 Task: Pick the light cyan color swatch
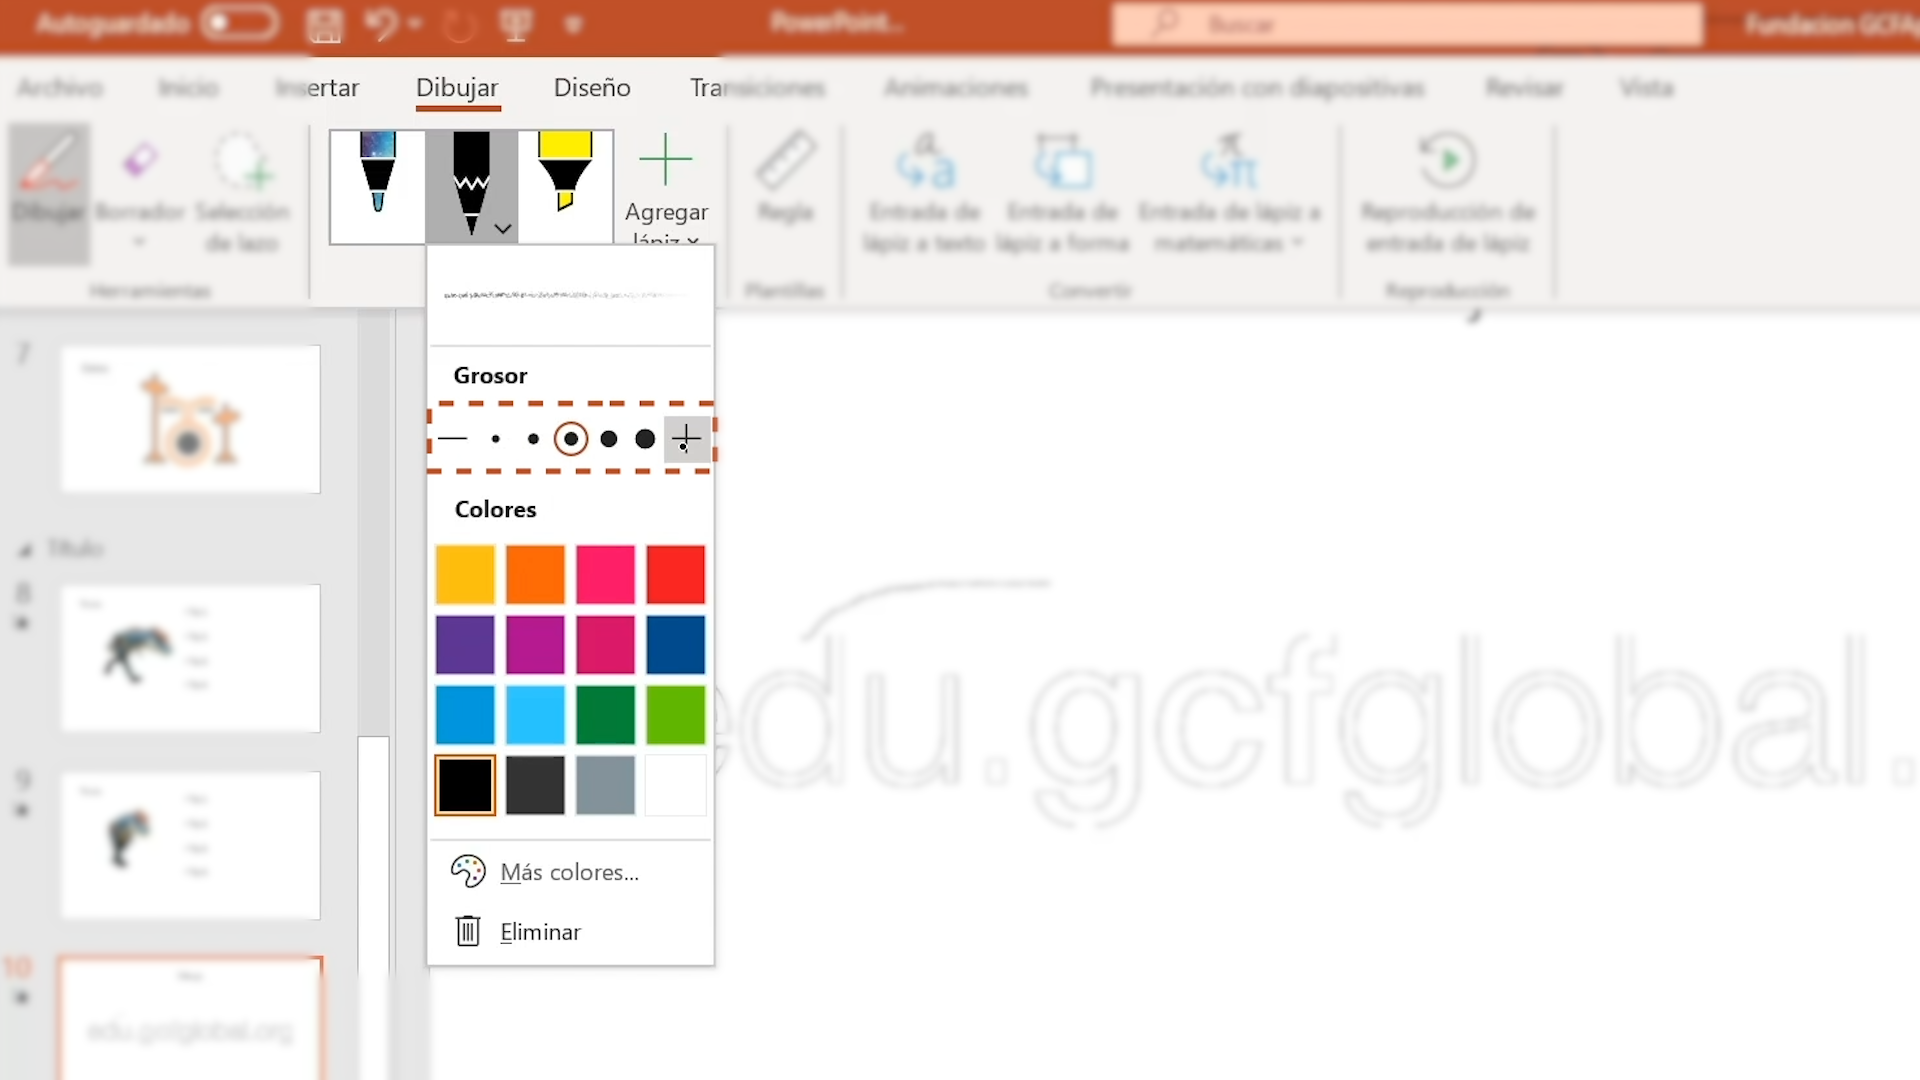click(535, 714)
